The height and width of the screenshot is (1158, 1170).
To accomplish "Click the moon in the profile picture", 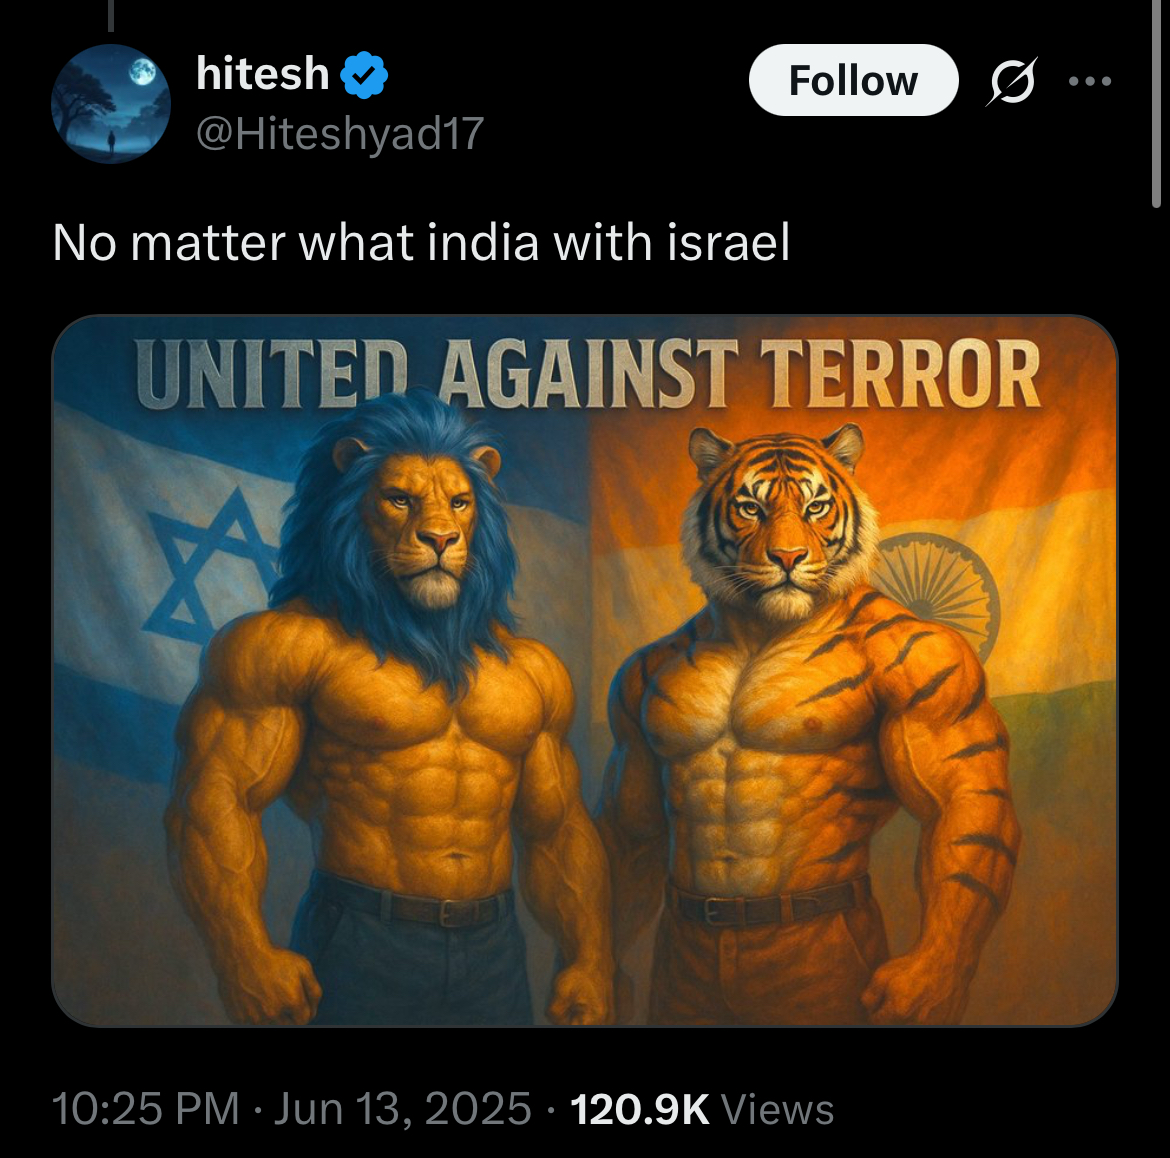I will pos(142,72).
